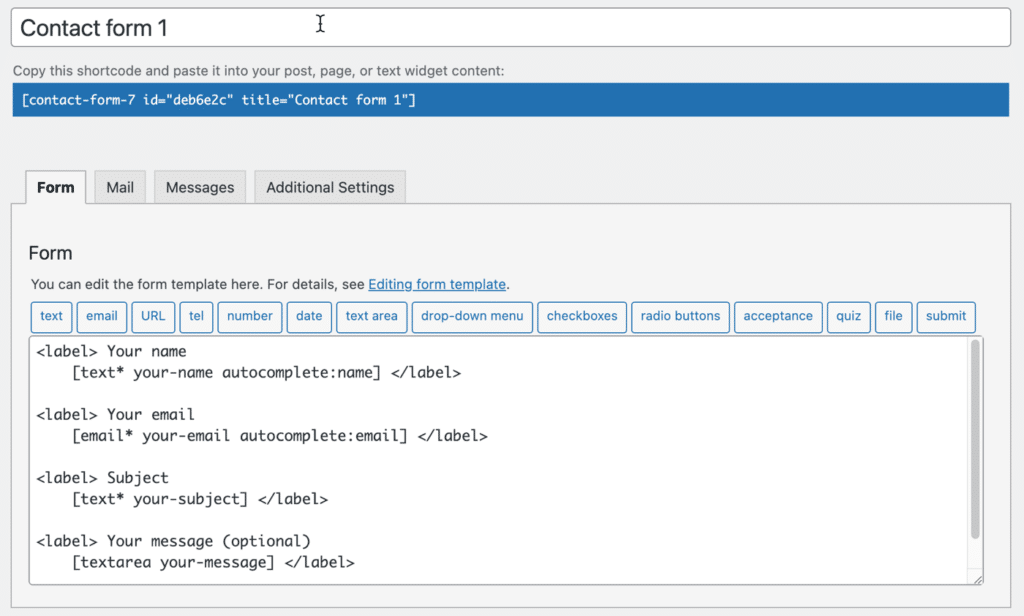Open the Messages tab

(x=200, y=187)
